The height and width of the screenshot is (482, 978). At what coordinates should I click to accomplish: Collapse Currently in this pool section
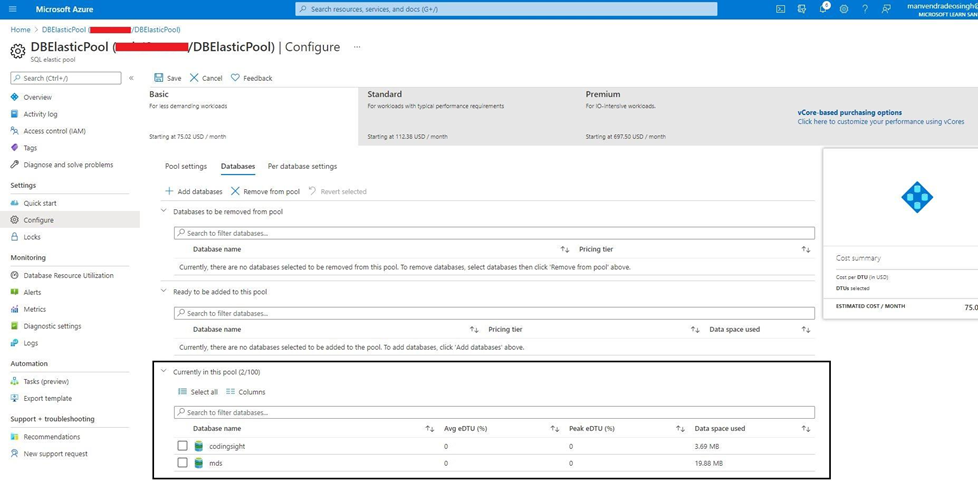coord(164,372)
